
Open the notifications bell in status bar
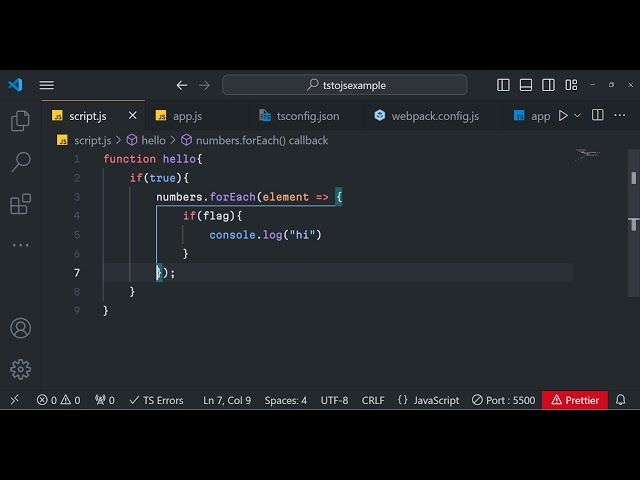click(x=620, y=400)
